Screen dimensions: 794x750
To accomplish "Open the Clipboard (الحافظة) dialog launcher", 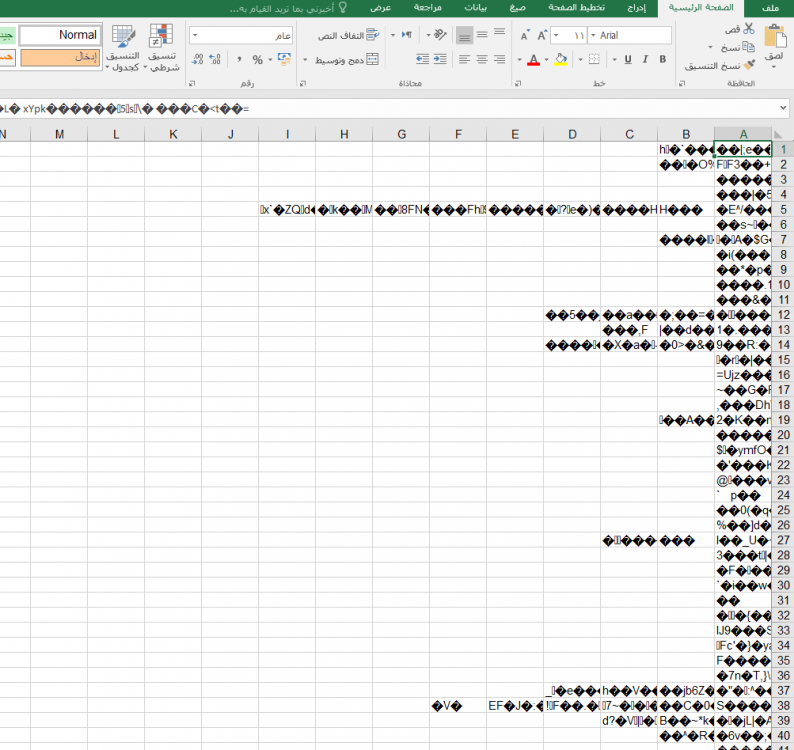I will click(x=682, y=83).
